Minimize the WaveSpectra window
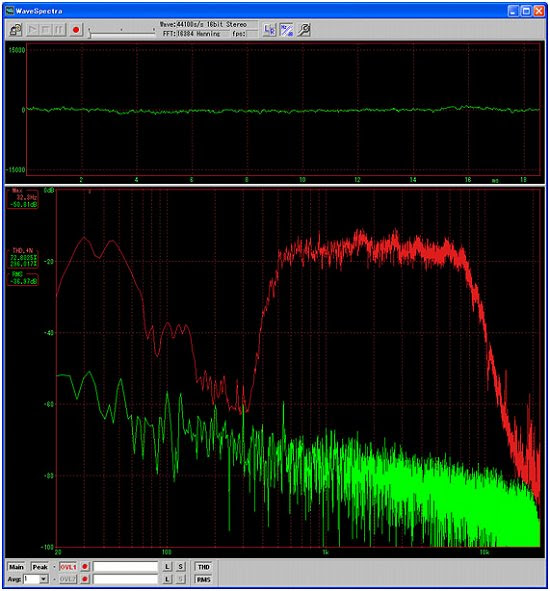 (x=513, y=11)
